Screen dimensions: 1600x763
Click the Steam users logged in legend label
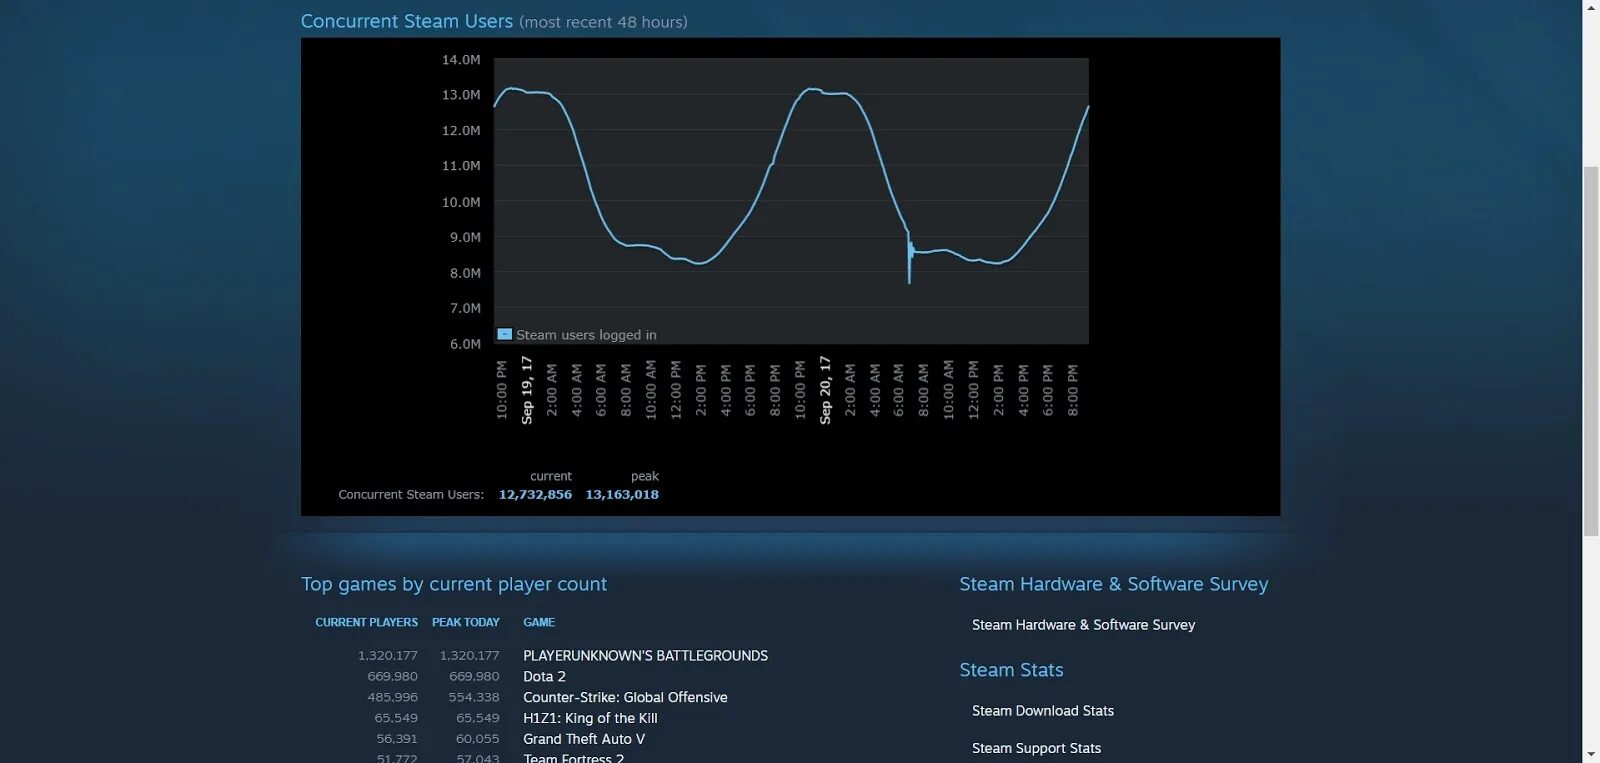point(586,335)
